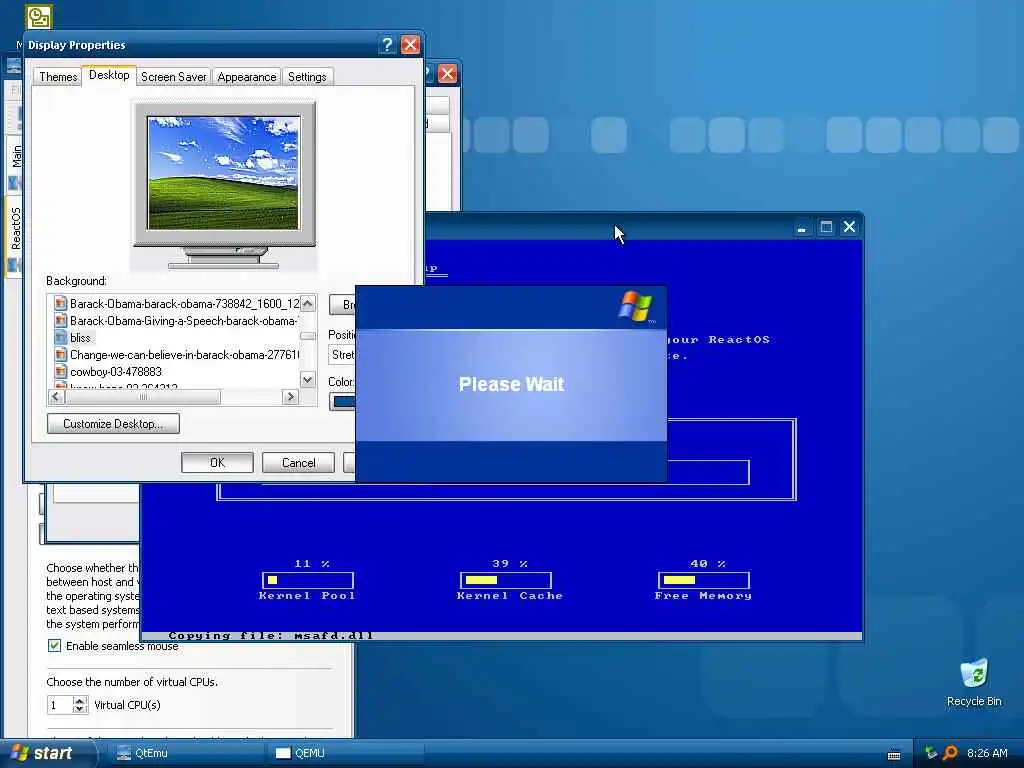Viewport: 1024px width, 768px height.
Task: Click the 8:26 AM clock
Action: [987, 753]
